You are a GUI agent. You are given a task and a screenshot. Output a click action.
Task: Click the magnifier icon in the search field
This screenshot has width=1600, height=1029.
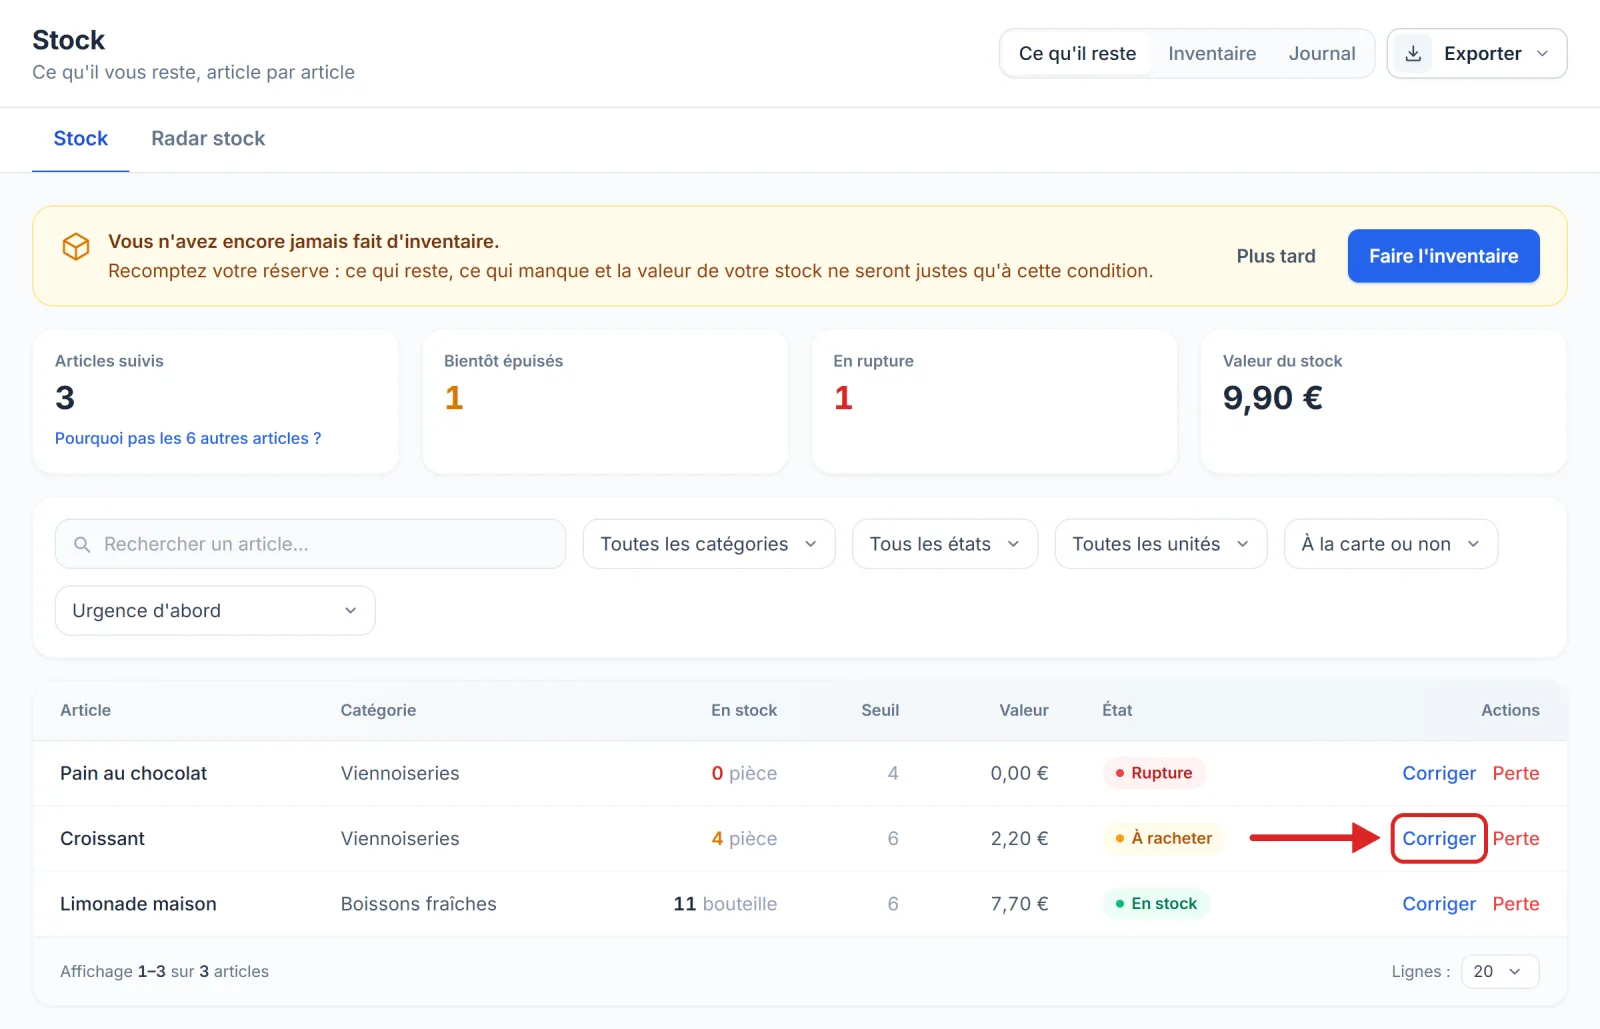point(82,544)
